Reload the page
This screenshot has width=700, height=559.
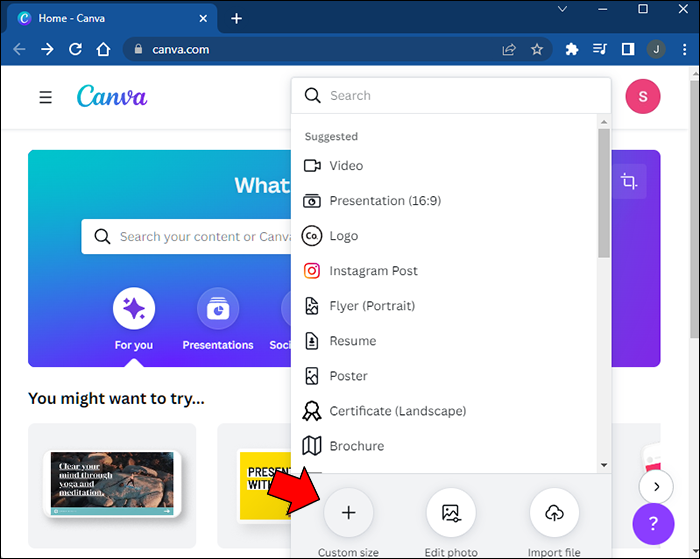[x=75, y=49]
